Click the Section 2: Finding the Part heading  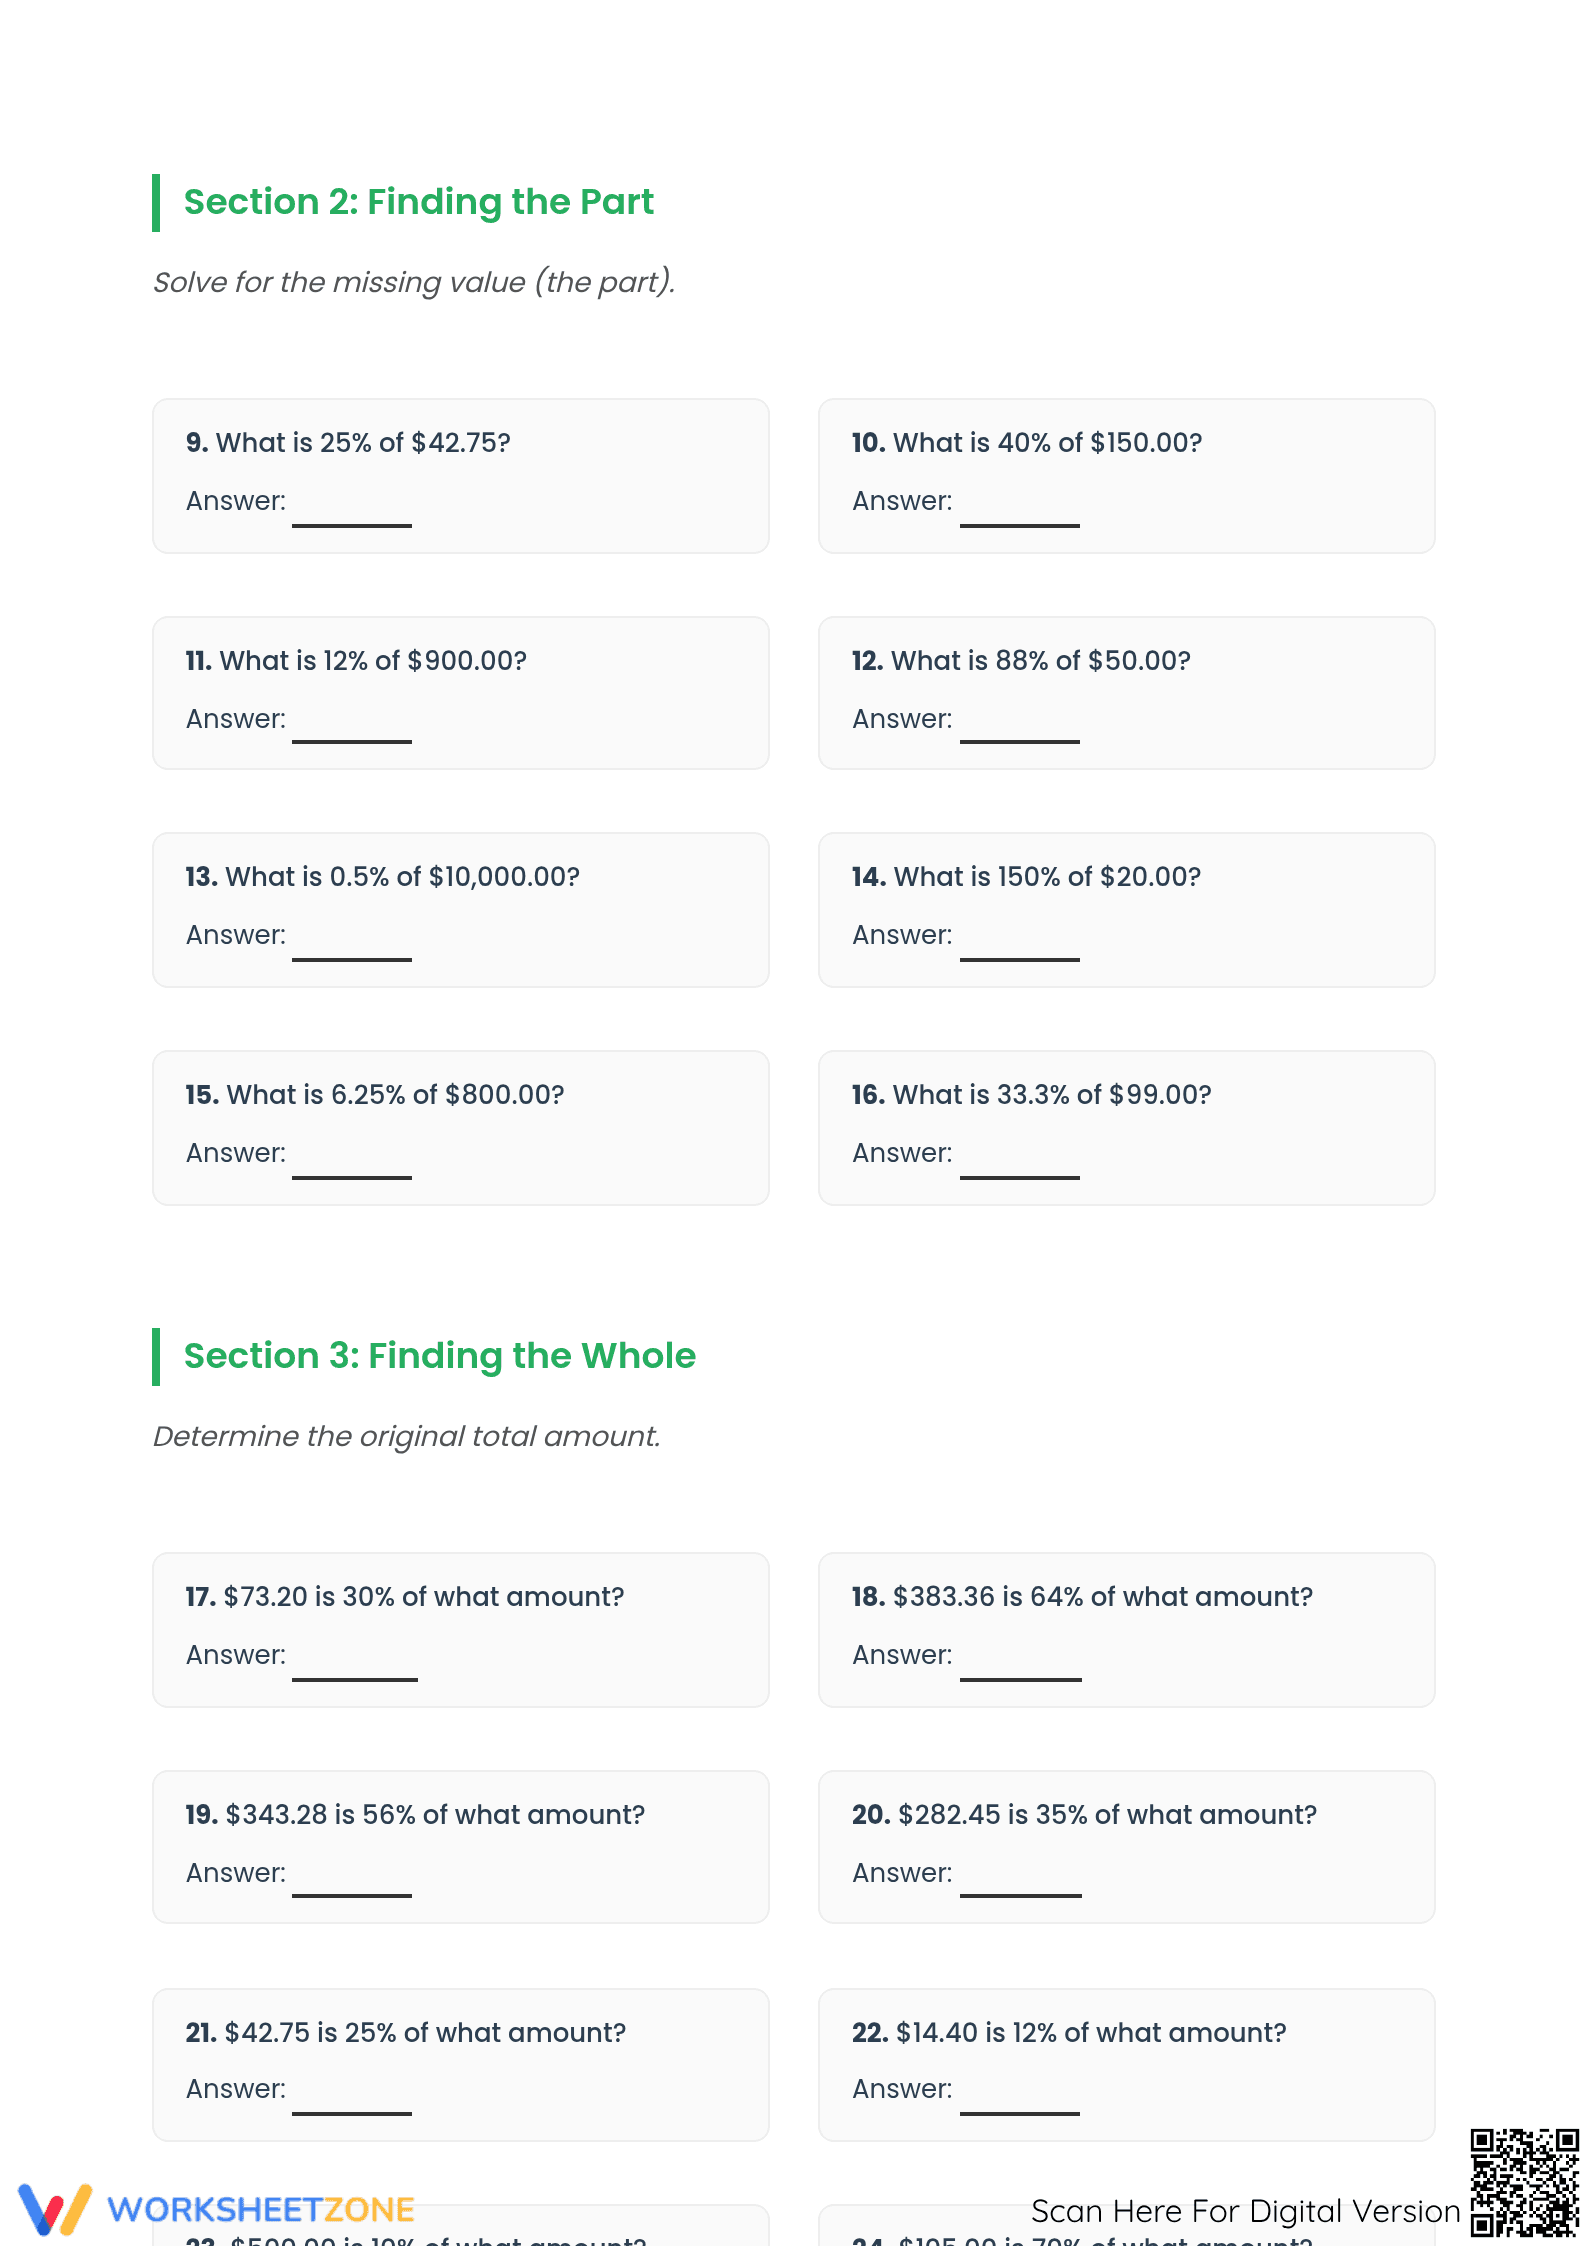coord(418,202)
